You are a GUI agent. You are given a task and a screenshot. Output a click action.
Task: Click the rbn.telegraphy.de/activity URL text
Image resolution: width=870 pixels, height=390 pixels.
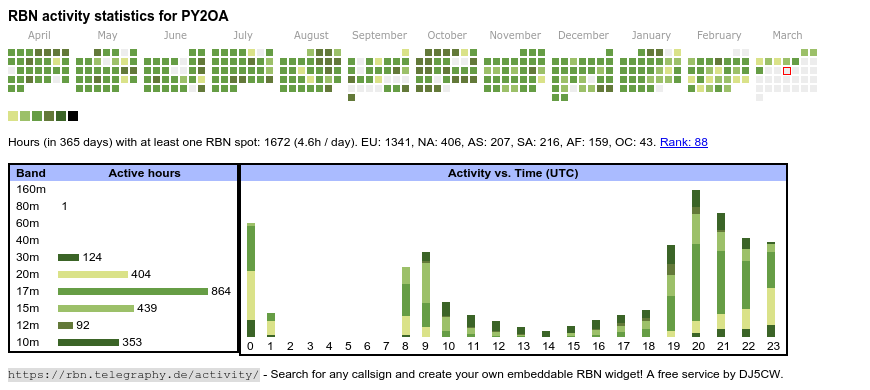point(134,374)
